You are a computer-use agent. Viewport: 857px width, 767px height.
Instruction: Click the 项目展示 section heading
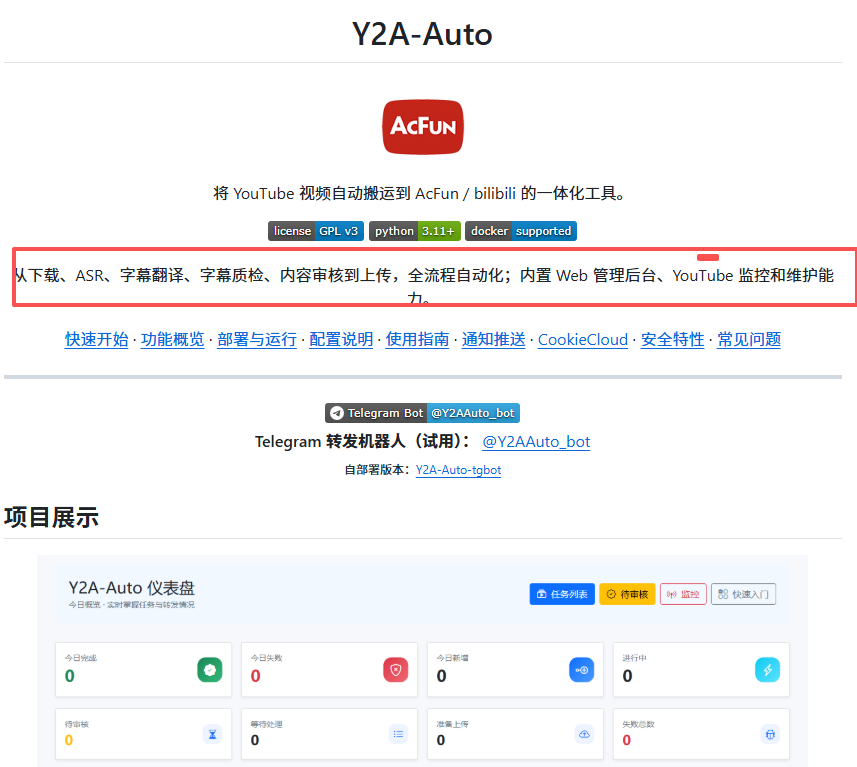[51, 517]
